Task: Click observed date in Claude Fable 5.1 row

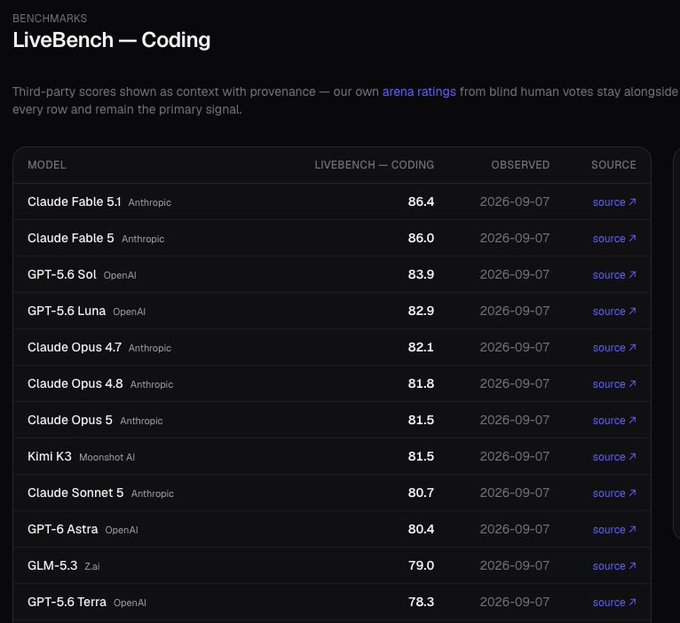Action: 515,202
